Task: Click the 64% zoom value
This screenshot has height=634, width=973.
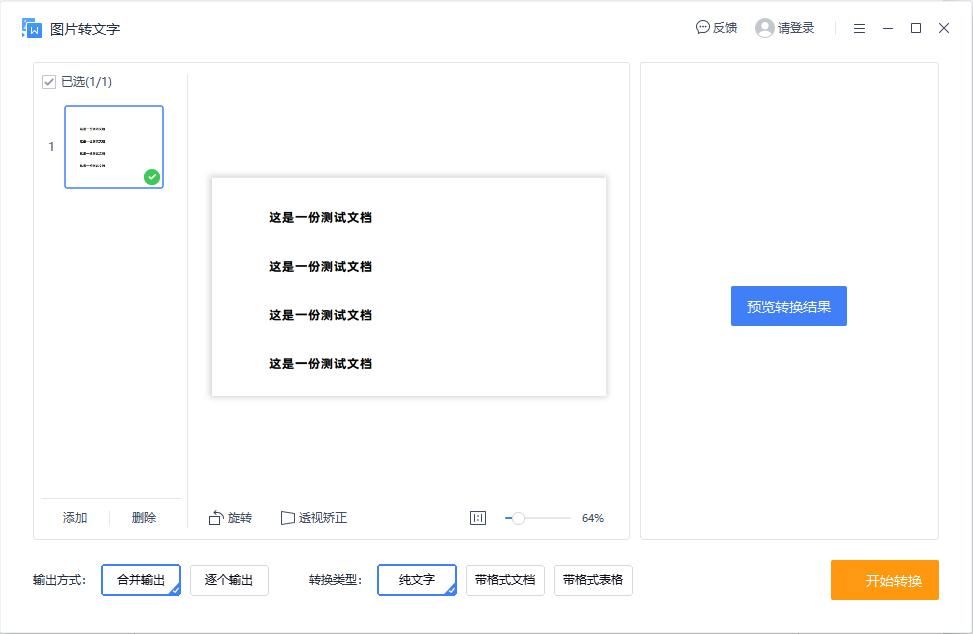Action: pyautogui.click(x=593, y=518)
